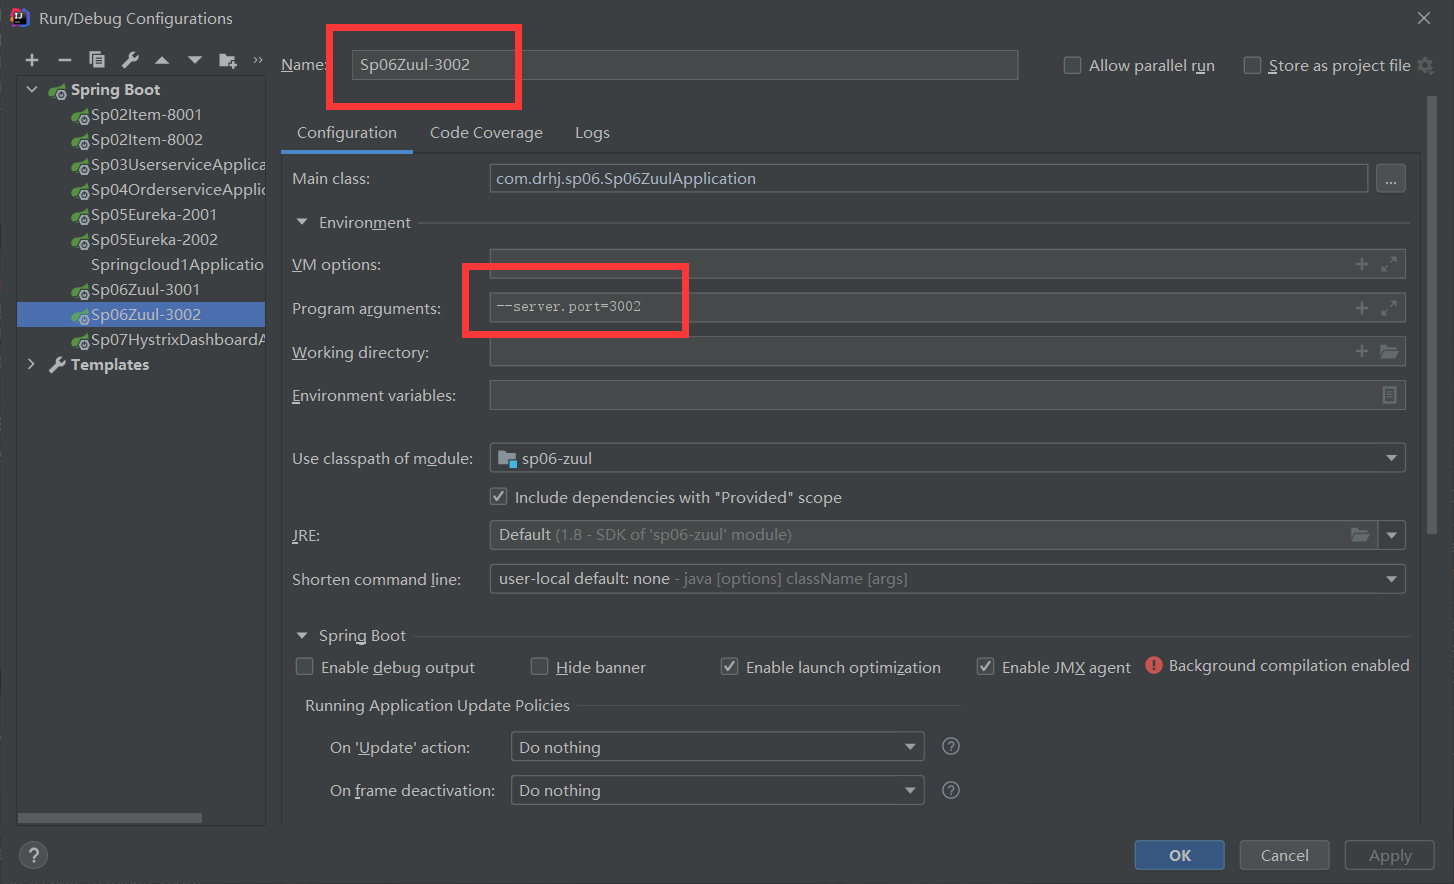Open help for frame deactivation
1454x884 pixels.
pos(951,790)
